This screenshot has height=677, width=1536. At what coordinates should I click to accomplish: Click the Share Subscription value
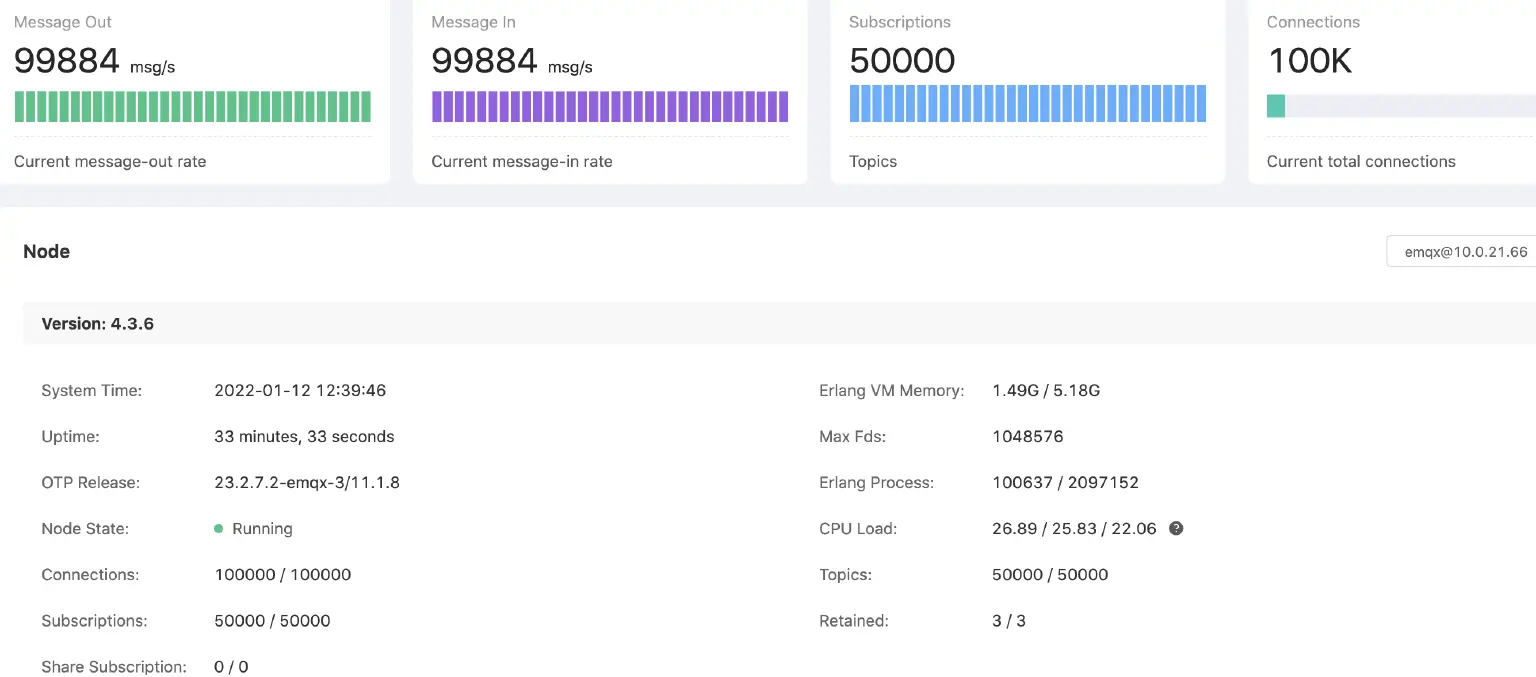coord(230,666)
